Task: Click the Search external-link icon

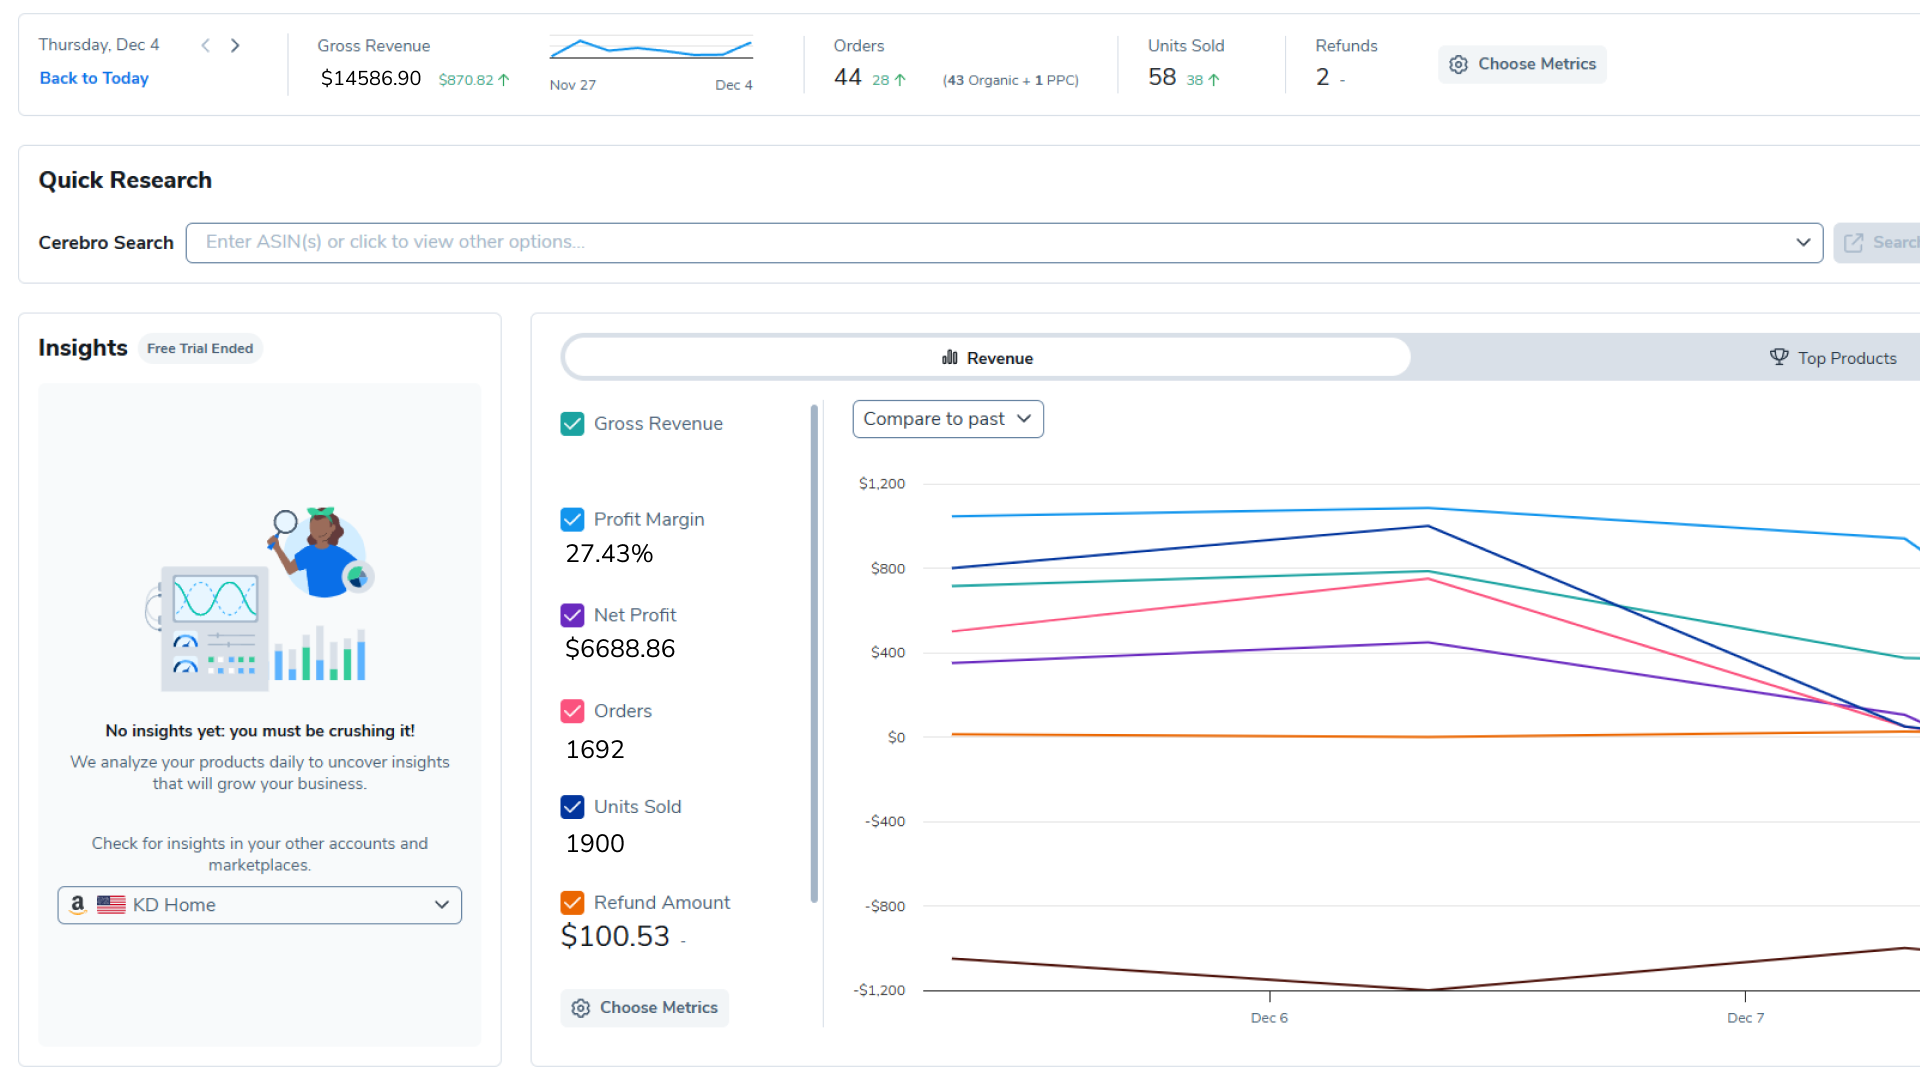Action: pyautogui.click(x=1853, y=243)
